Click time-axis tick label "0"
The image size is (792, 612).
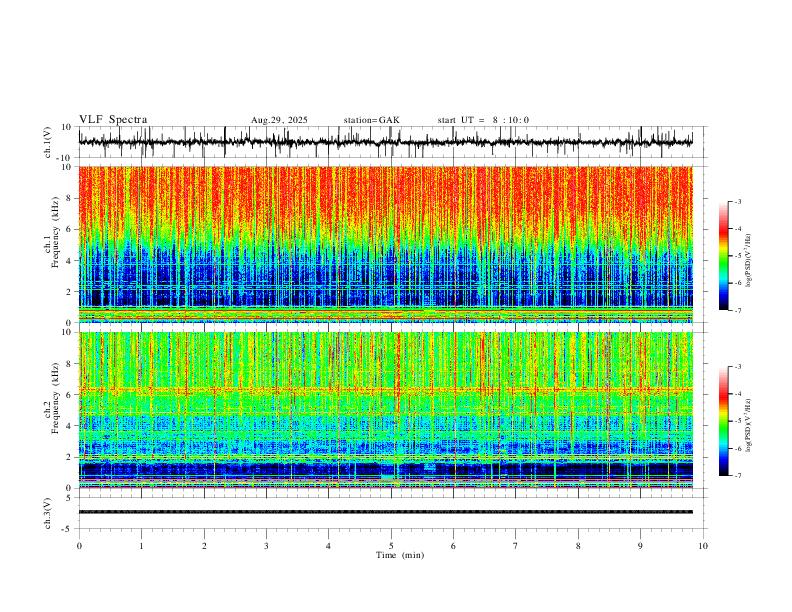click(x=79, y=546)
